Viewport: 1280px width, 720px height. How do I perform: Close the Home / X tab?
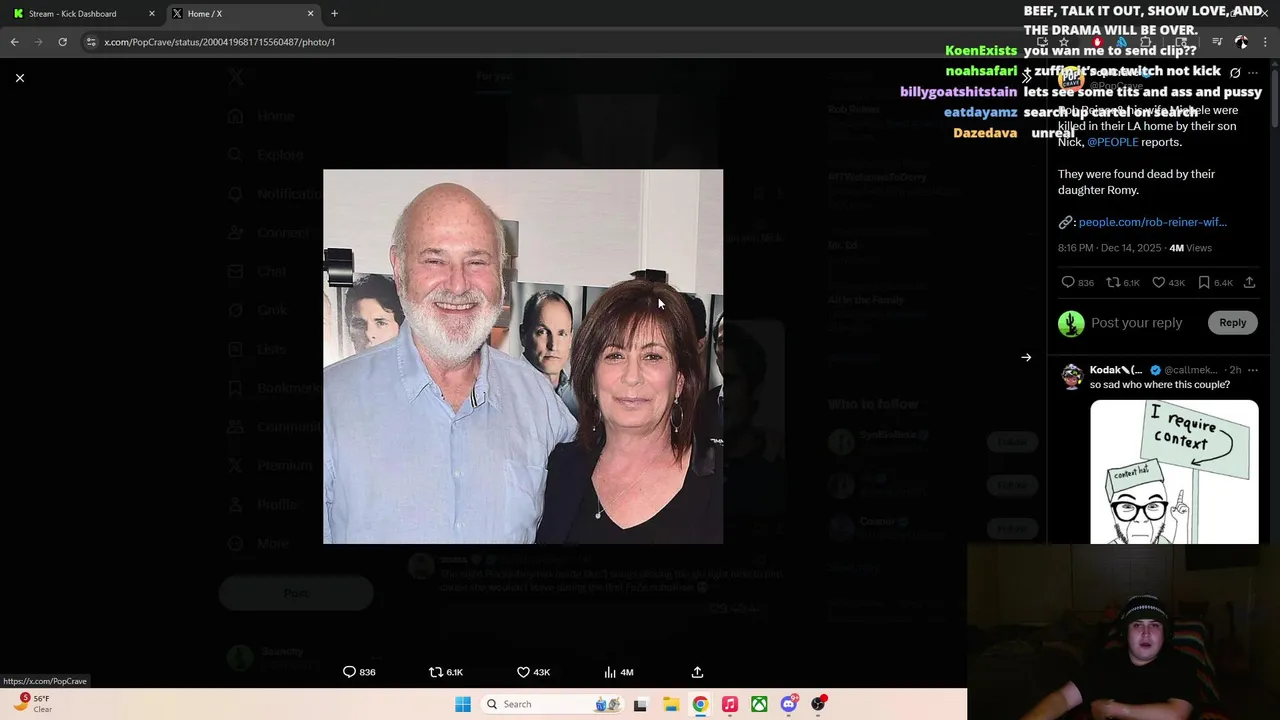click(x=310, y=13)
